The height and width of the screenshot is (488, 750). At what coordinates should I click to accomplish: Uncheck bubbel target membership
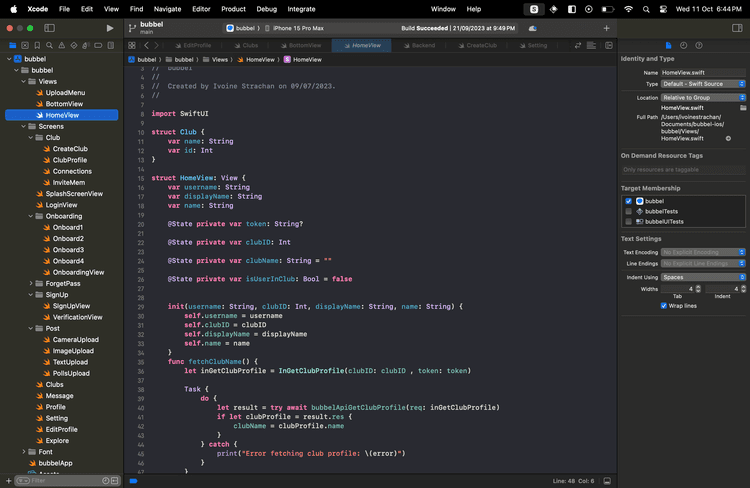pyautogui.click(x=628, y=201)
